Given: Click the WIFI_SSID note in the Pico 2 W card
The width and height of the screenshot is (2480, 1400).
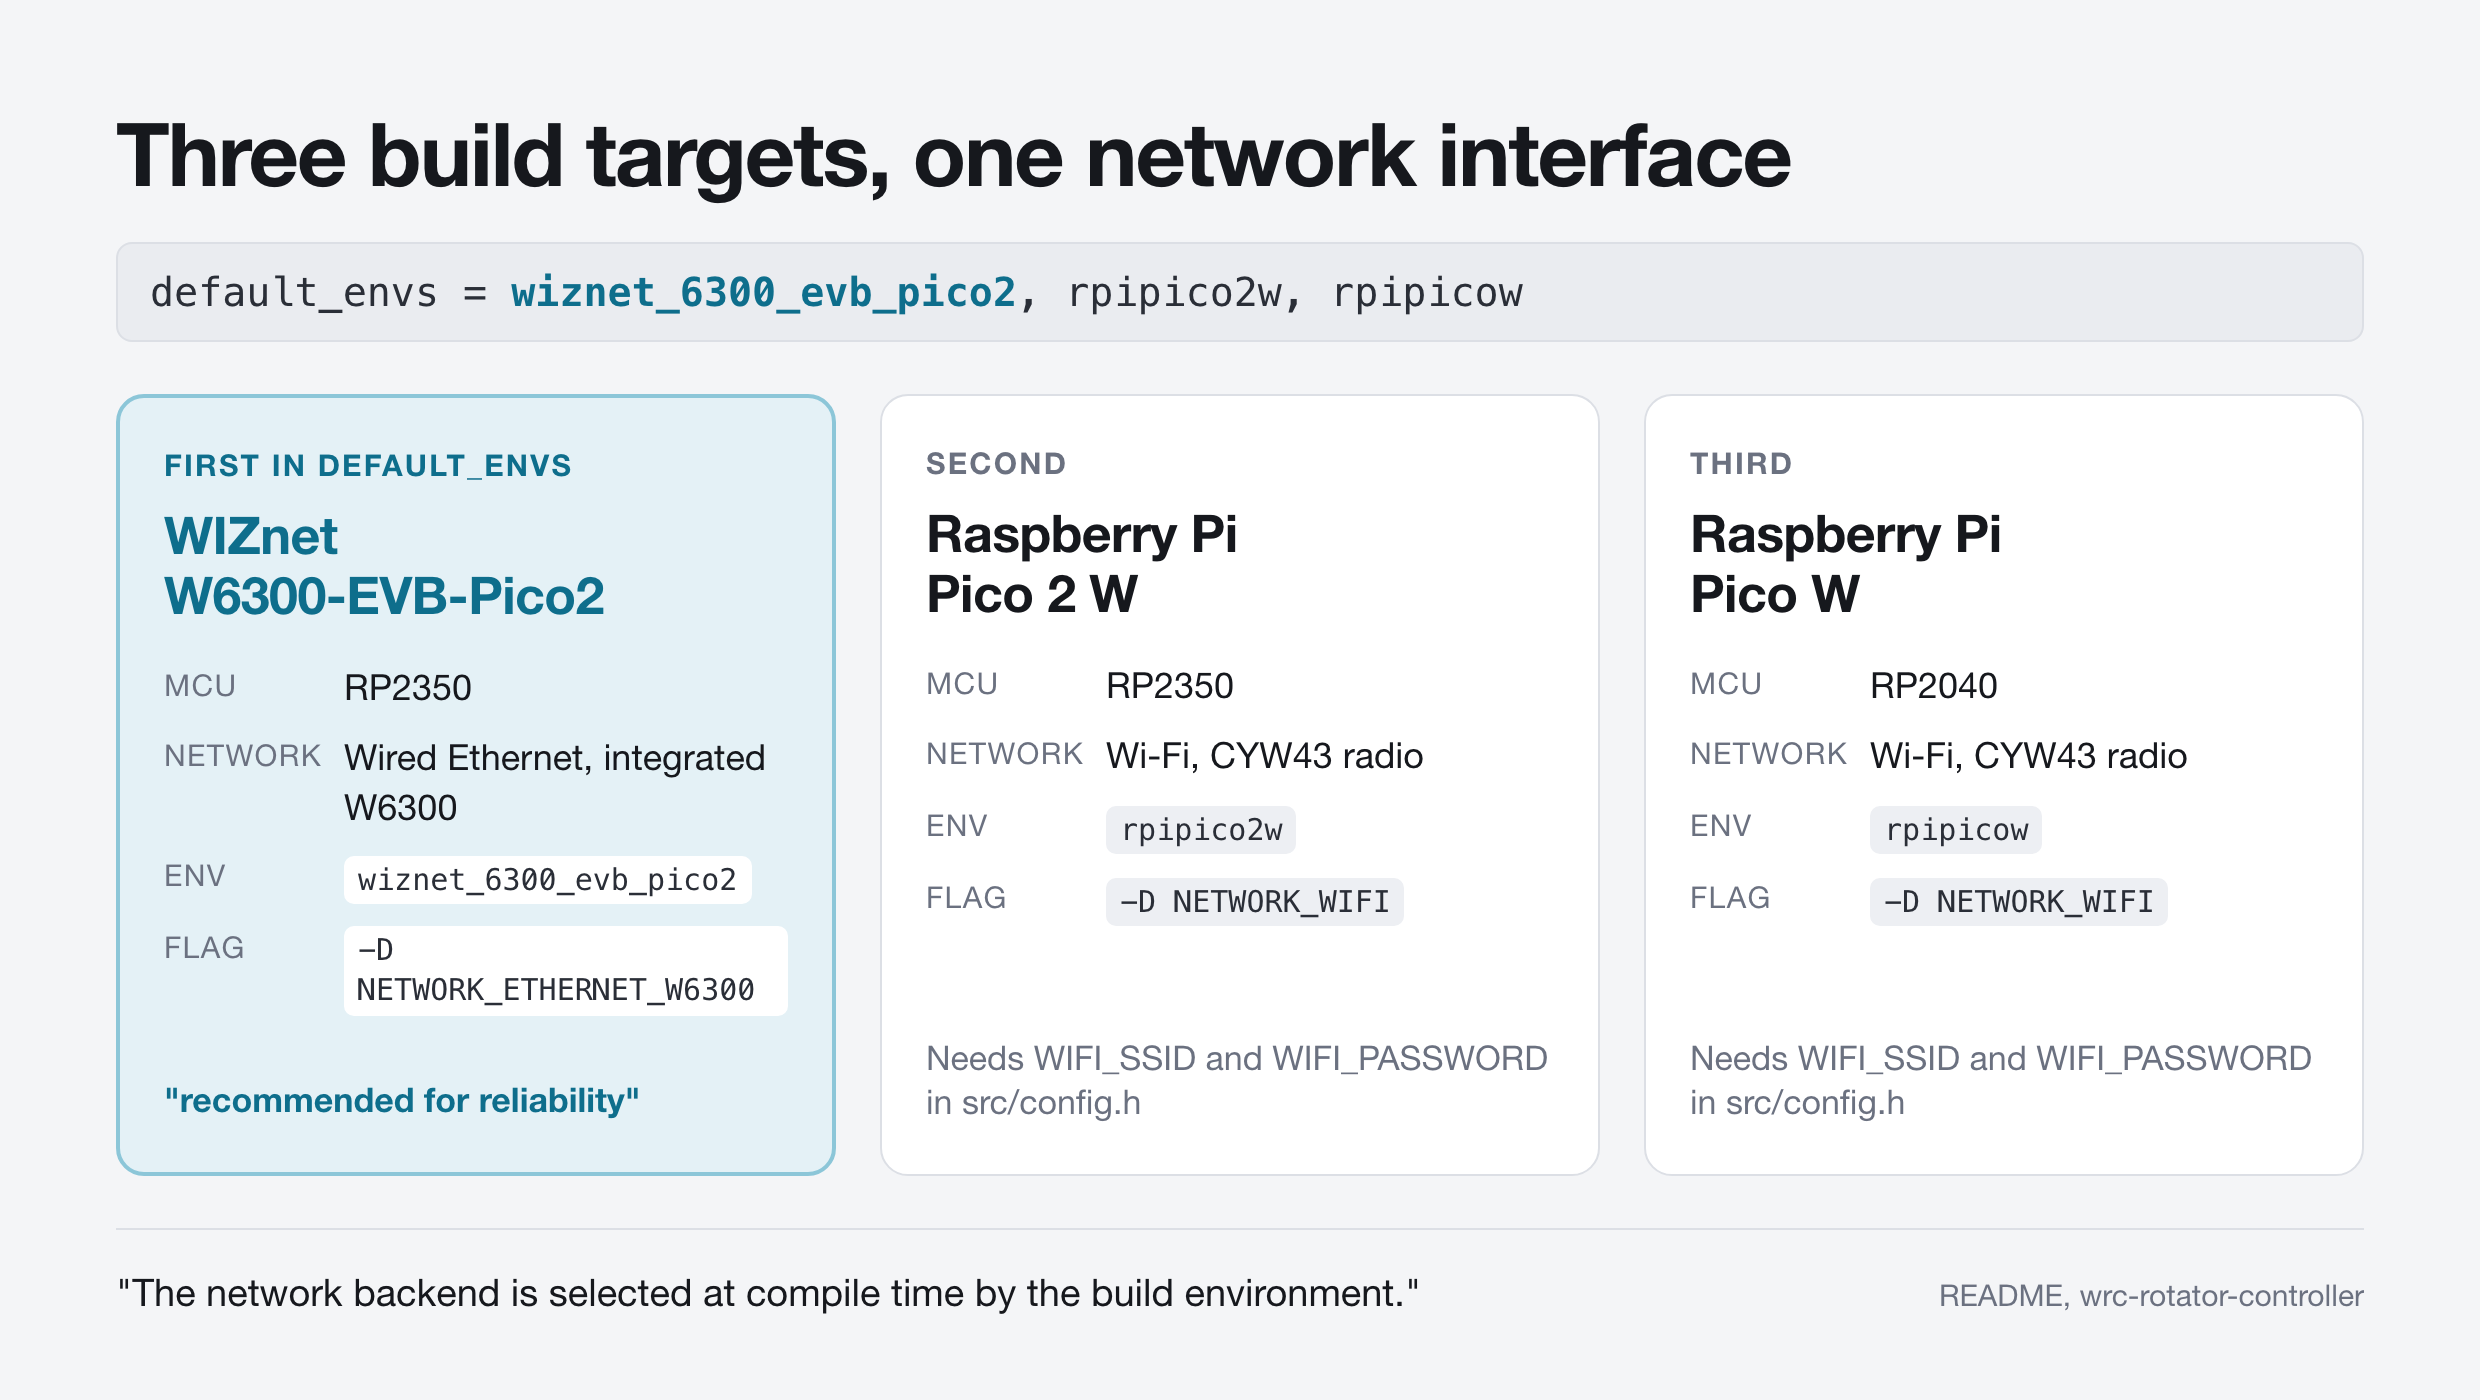Looking at the screenshot, I should point(1237,1080).
